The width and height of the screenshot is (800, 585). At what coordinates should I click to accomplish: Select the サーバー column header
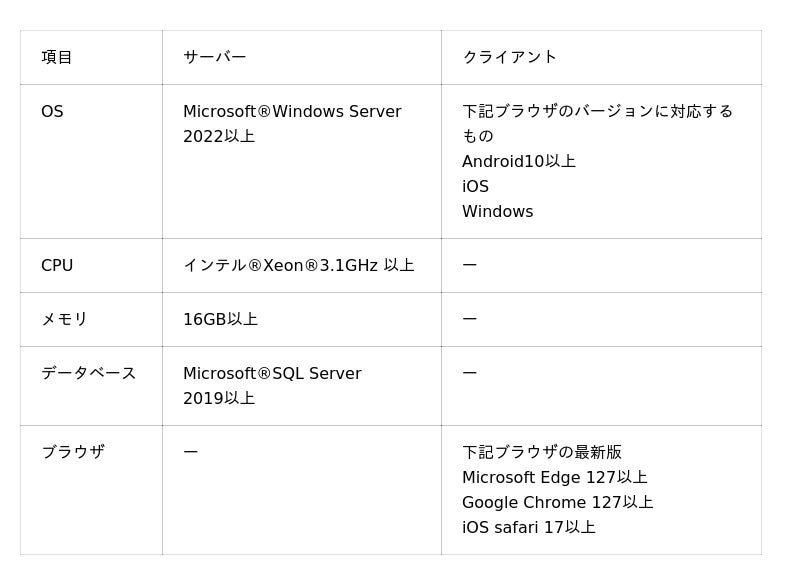click(214, 57)
